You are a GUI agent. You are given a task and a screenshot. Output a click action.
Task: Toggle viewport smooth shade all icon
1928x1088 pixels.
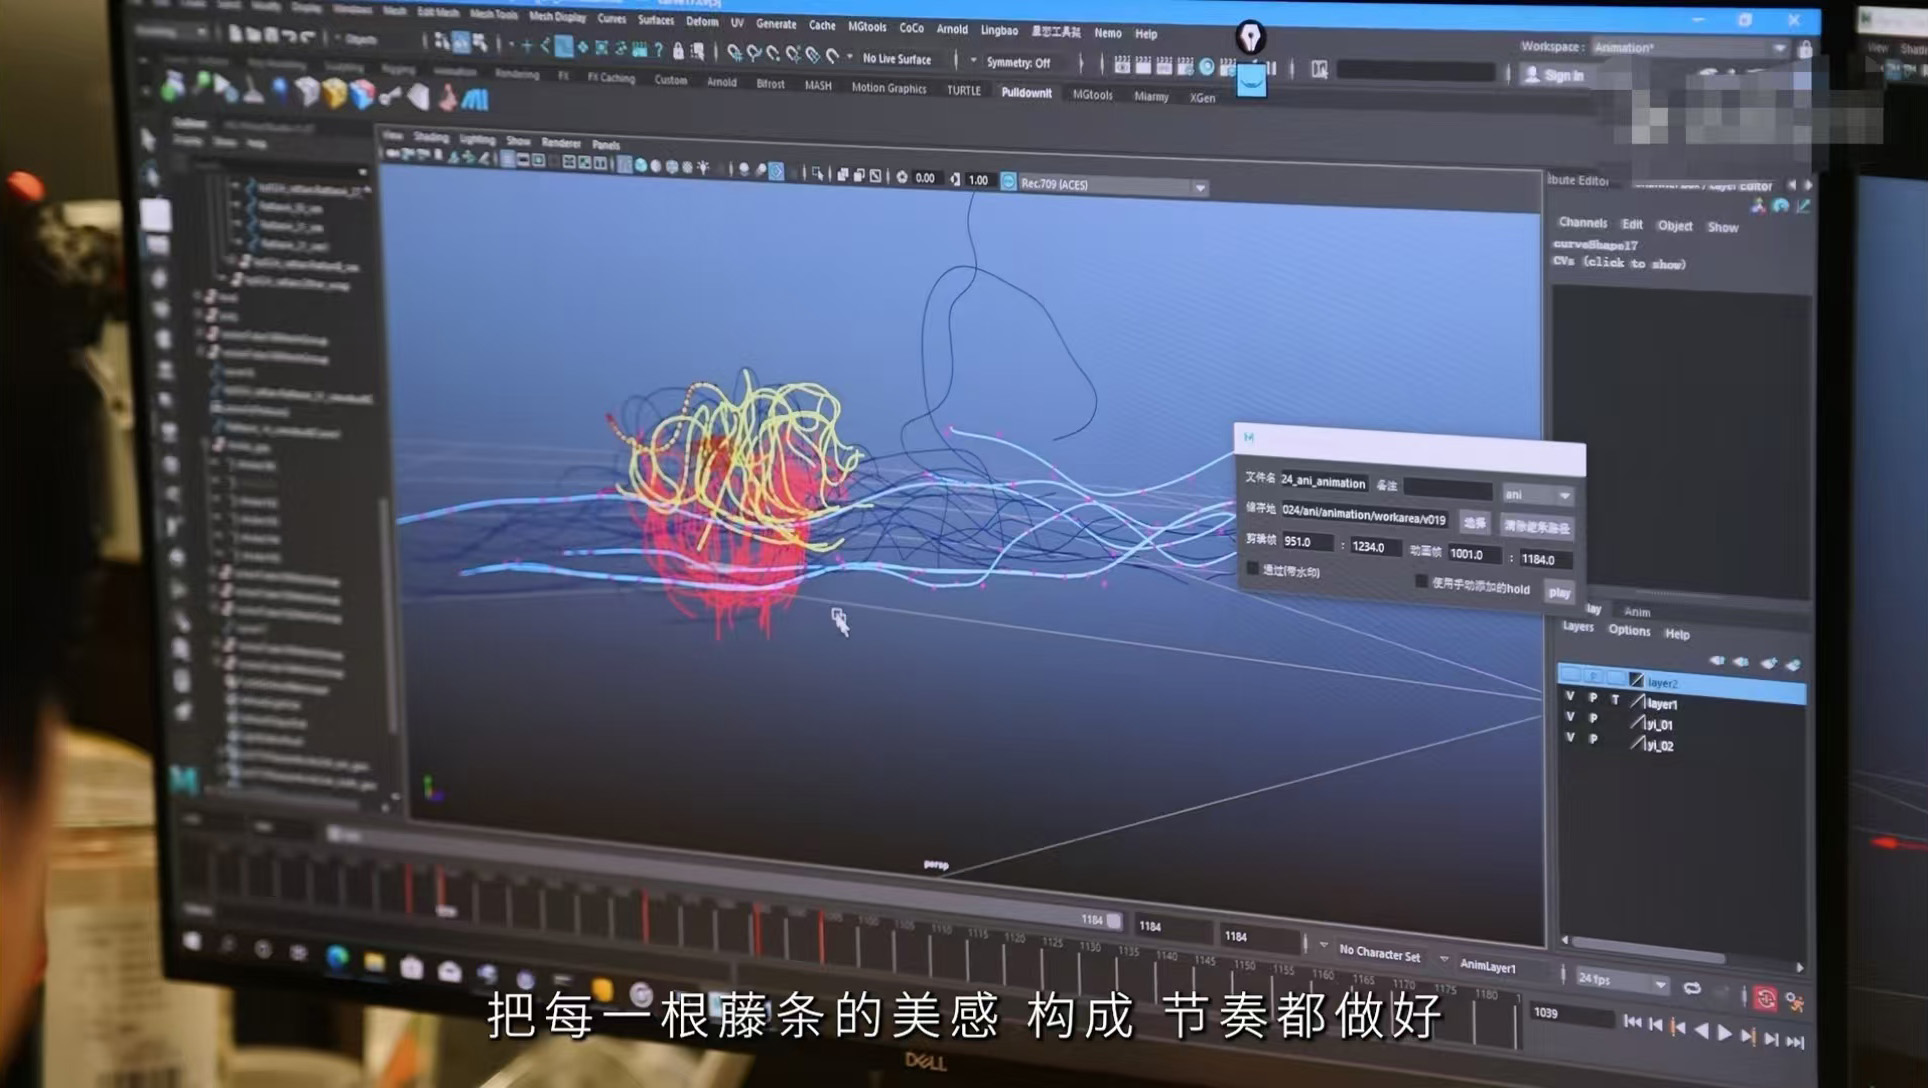641,166
